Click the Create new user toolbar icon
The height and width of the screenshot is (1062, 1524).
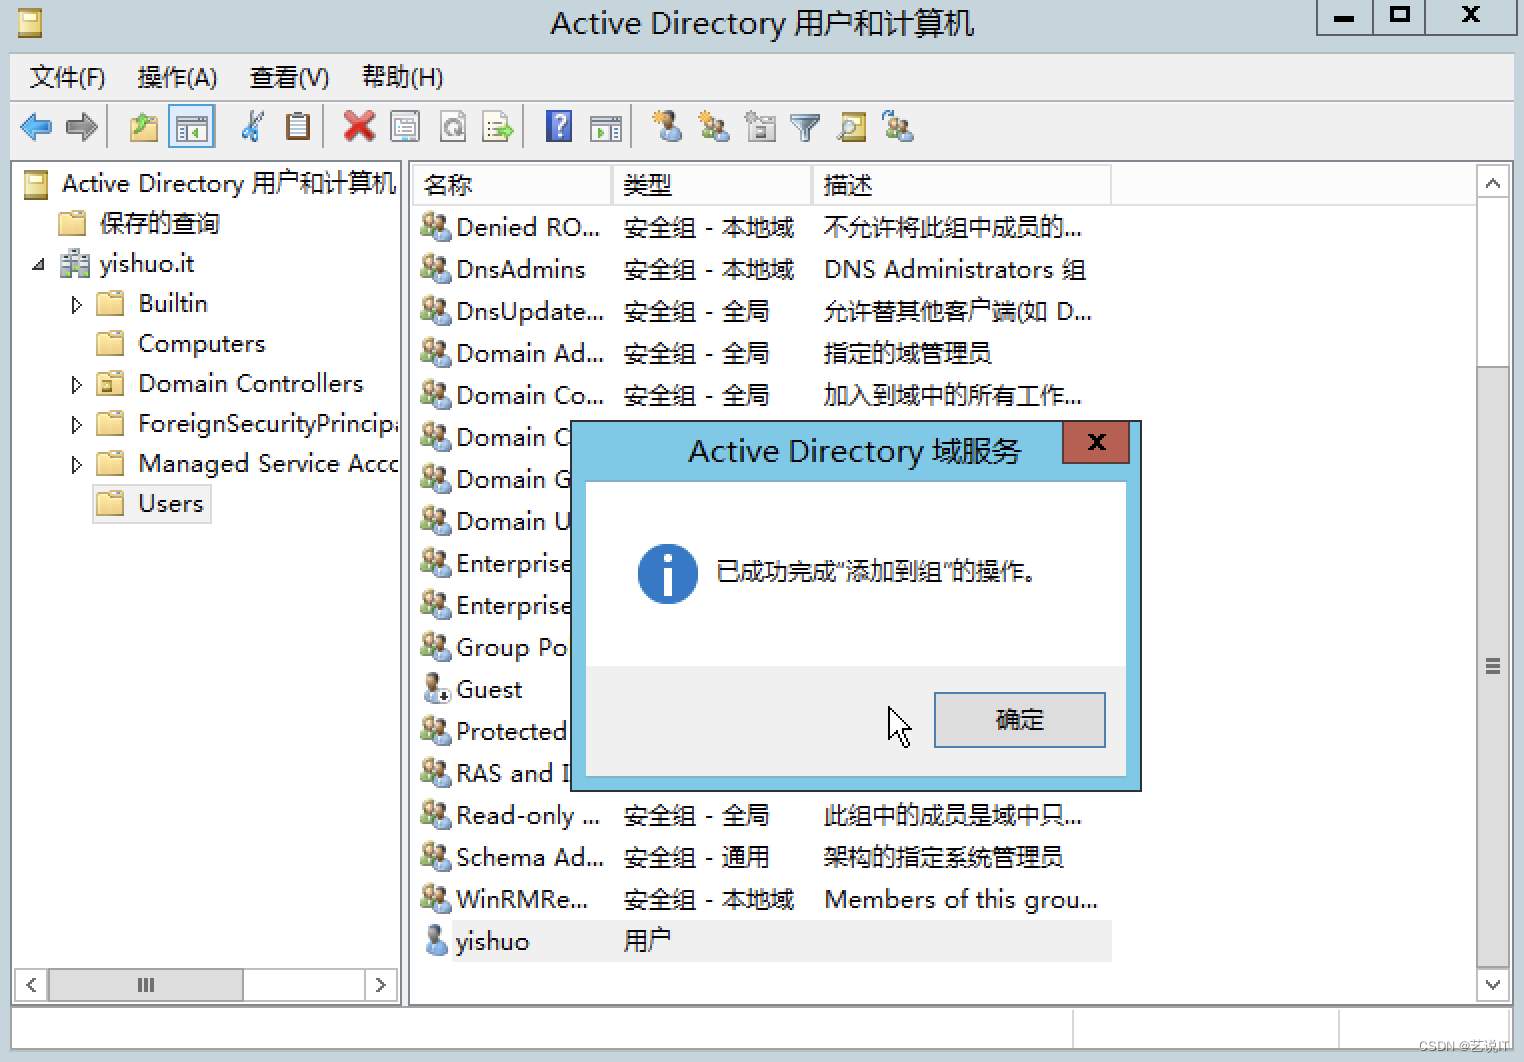point(667,127)
